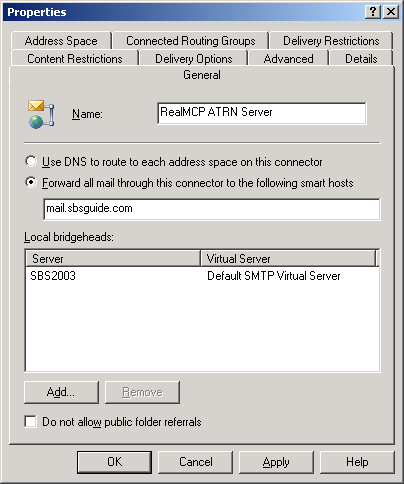Open the Advanced tab
Image resolution: width=404 pixels, height=484 pixels.
pyautogui.click(x=288, y=59)
